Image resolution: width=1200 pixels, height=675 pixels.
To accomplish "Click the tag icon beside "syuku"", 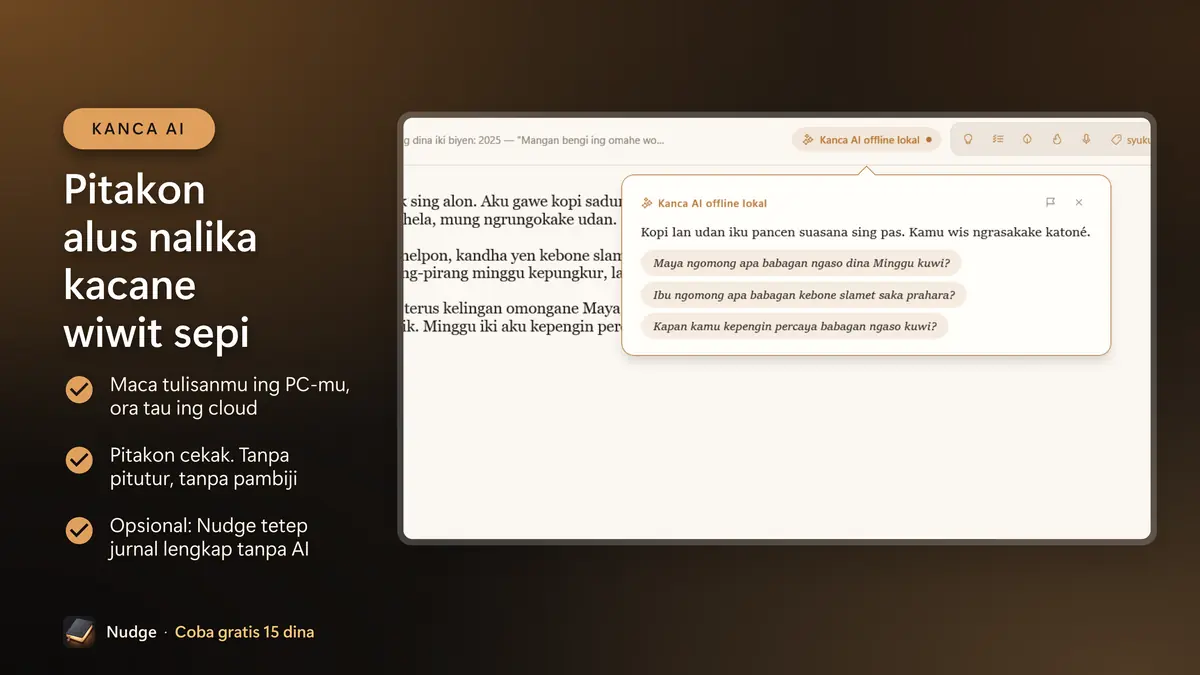I will 1116,140.
